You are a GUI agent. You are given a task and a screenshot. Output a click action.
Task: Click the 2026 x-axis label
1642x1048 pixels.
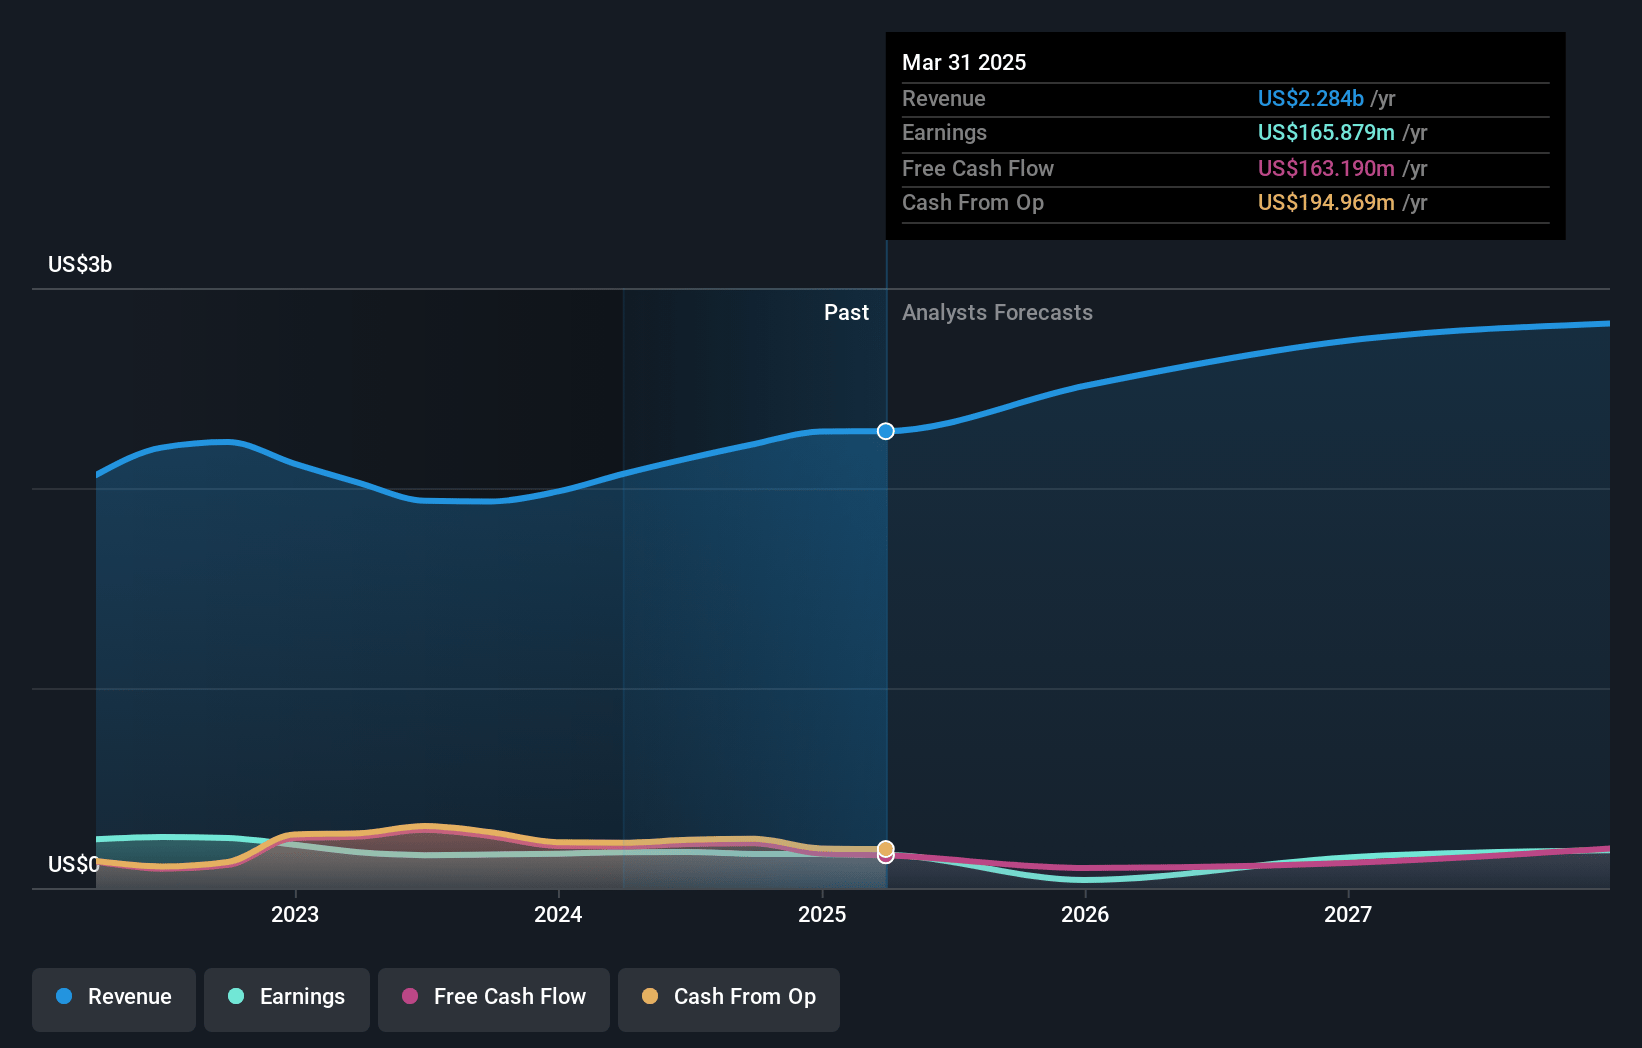1085,914
